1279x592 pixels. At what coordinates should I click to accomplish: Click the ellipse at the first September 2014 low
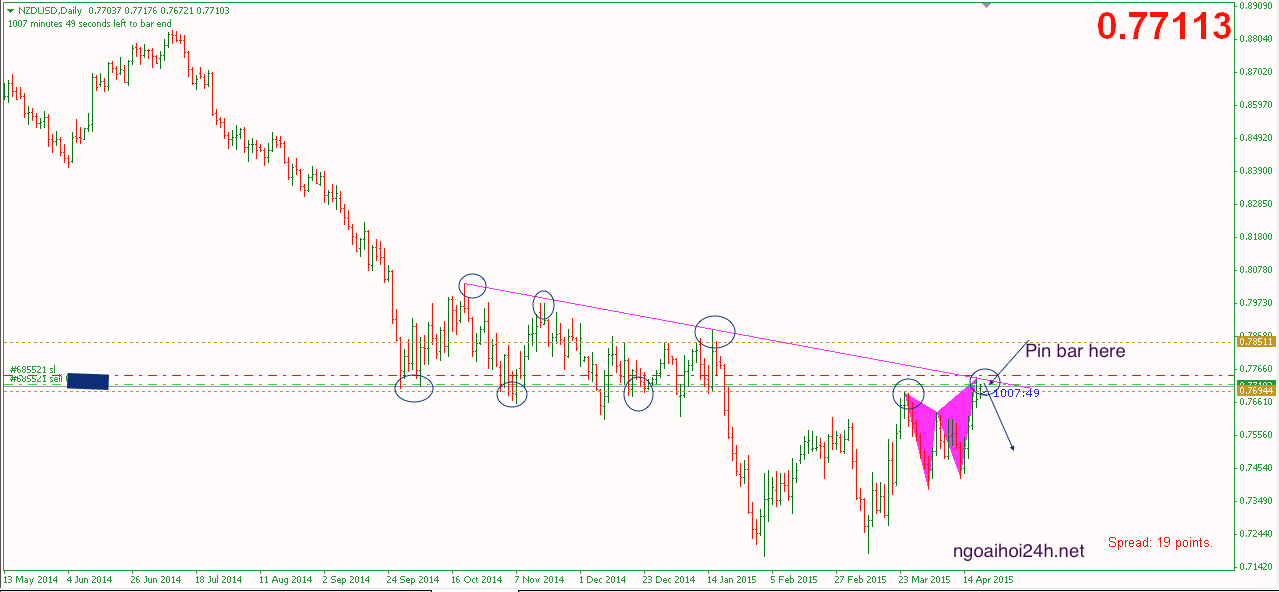point(414,389)
